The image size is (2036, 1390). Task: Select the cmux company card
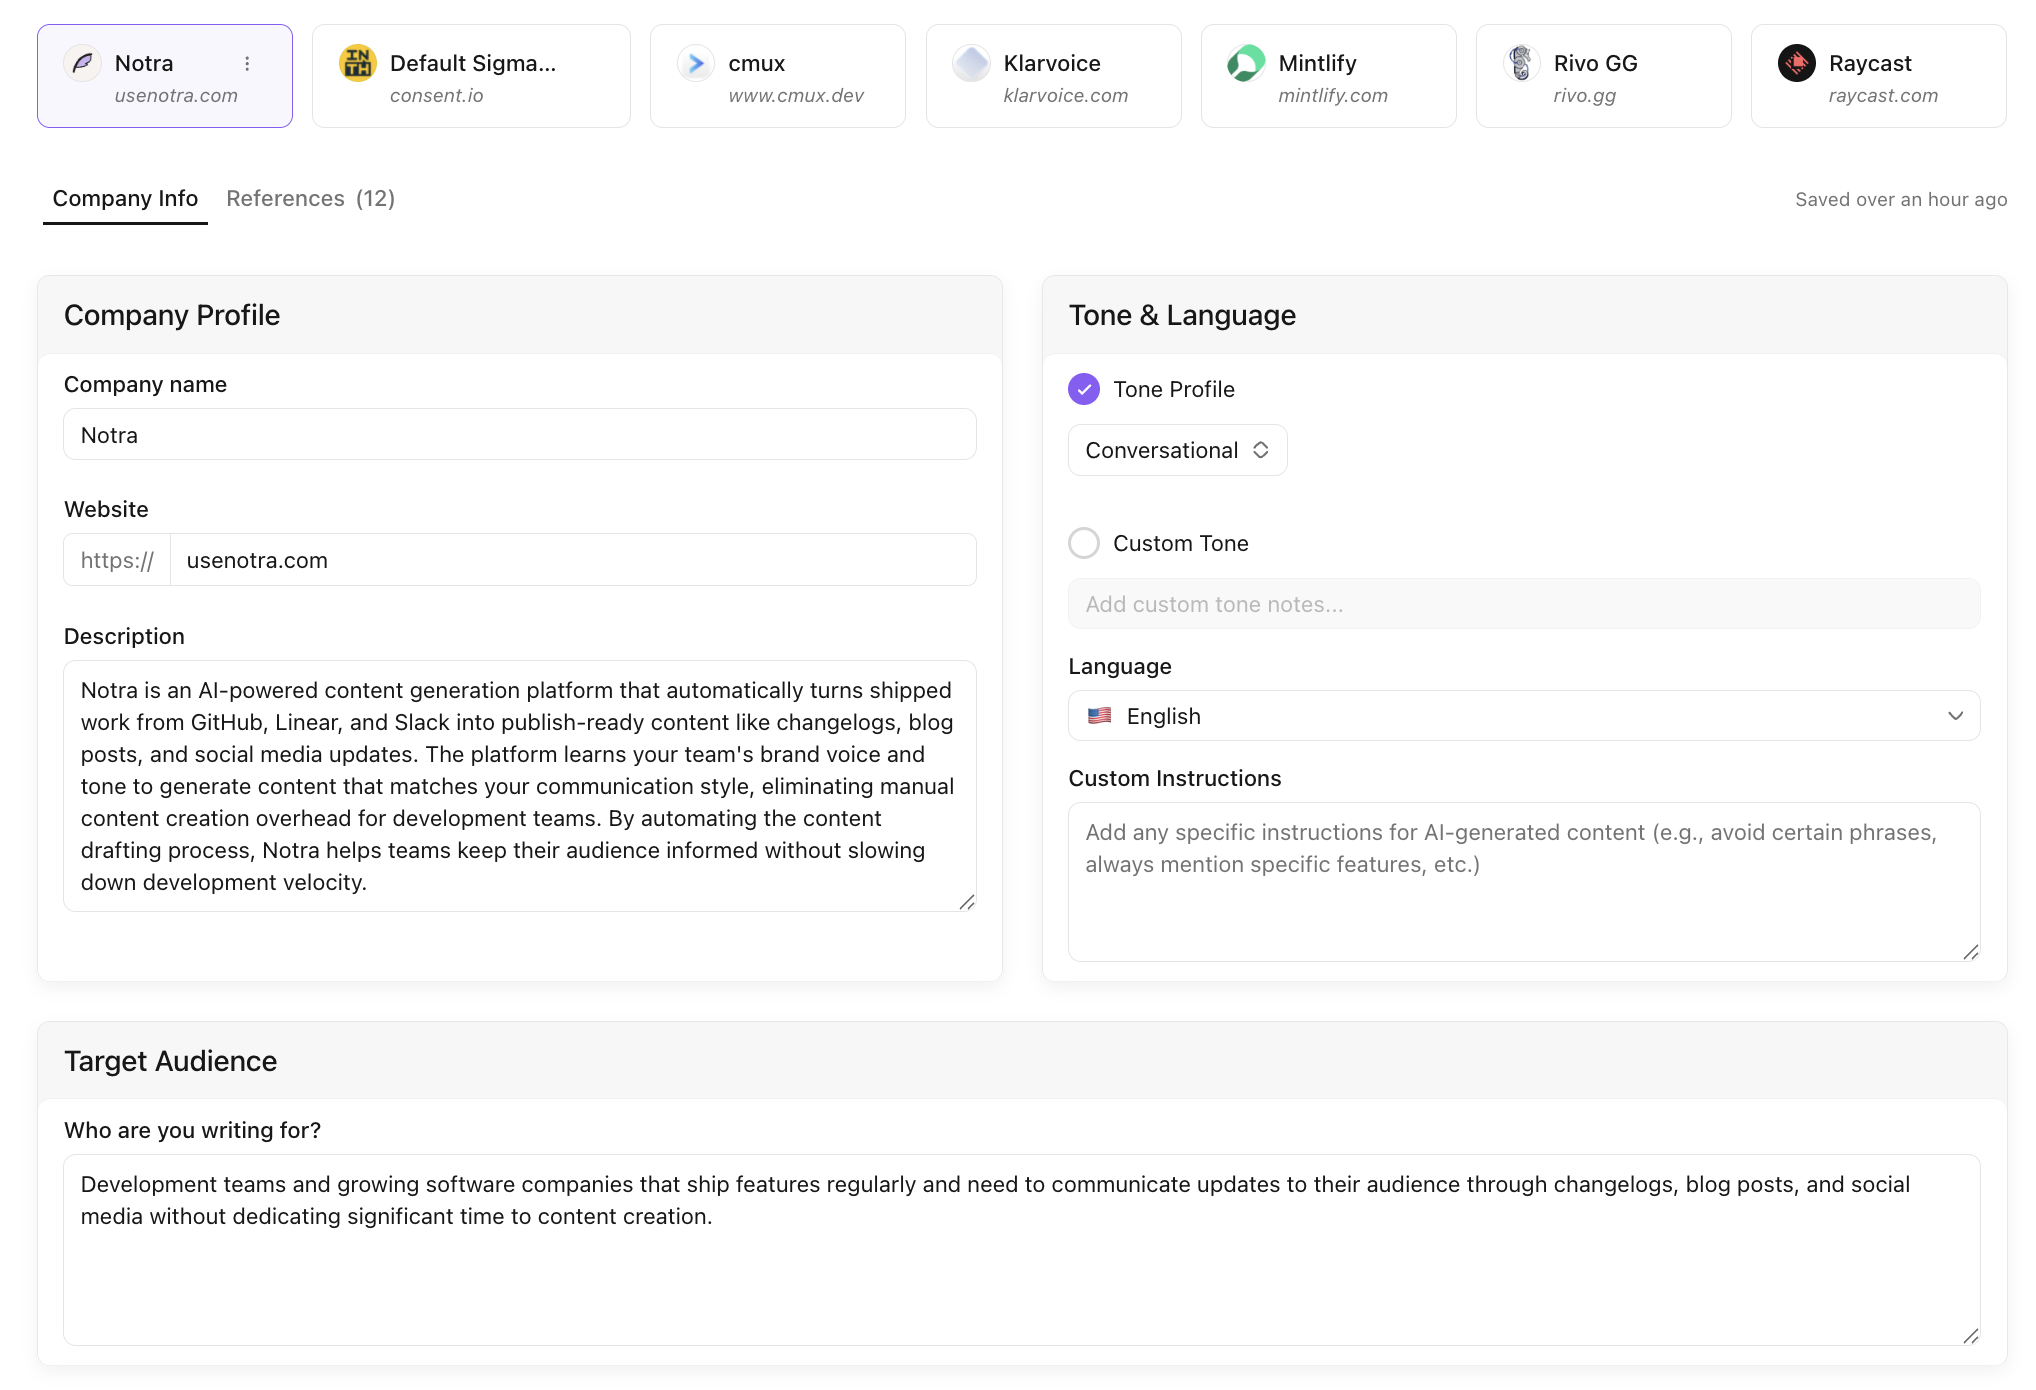pyautogui.click(x=778, y=76)
